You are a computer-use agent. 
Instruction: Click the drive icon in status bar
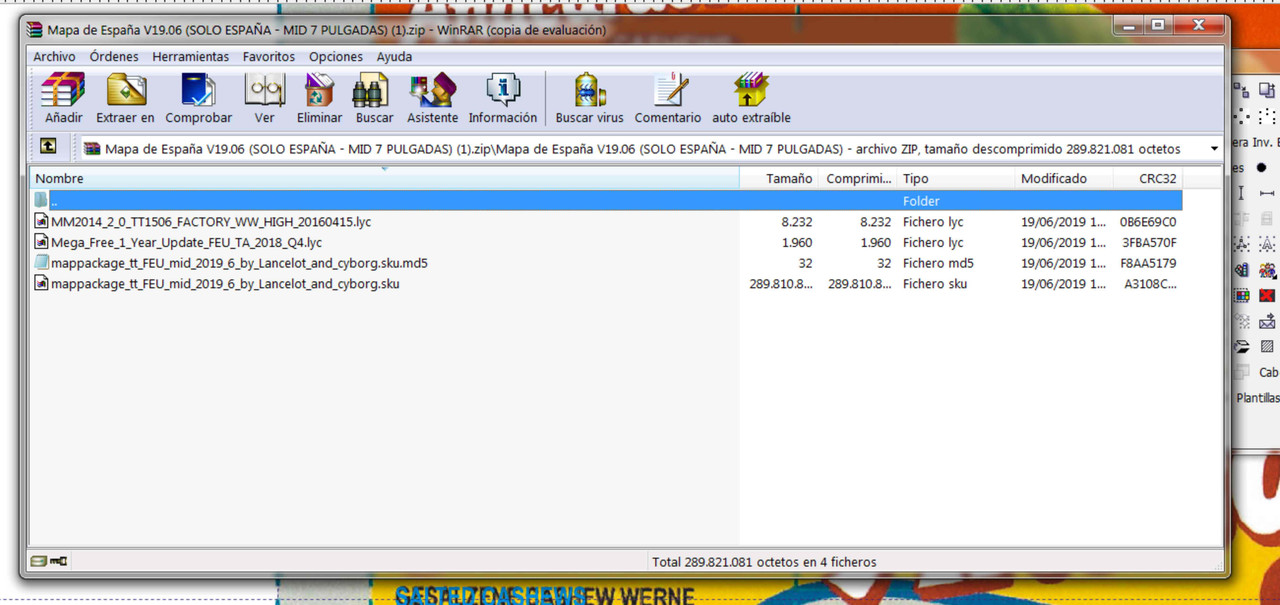[39, 561]
